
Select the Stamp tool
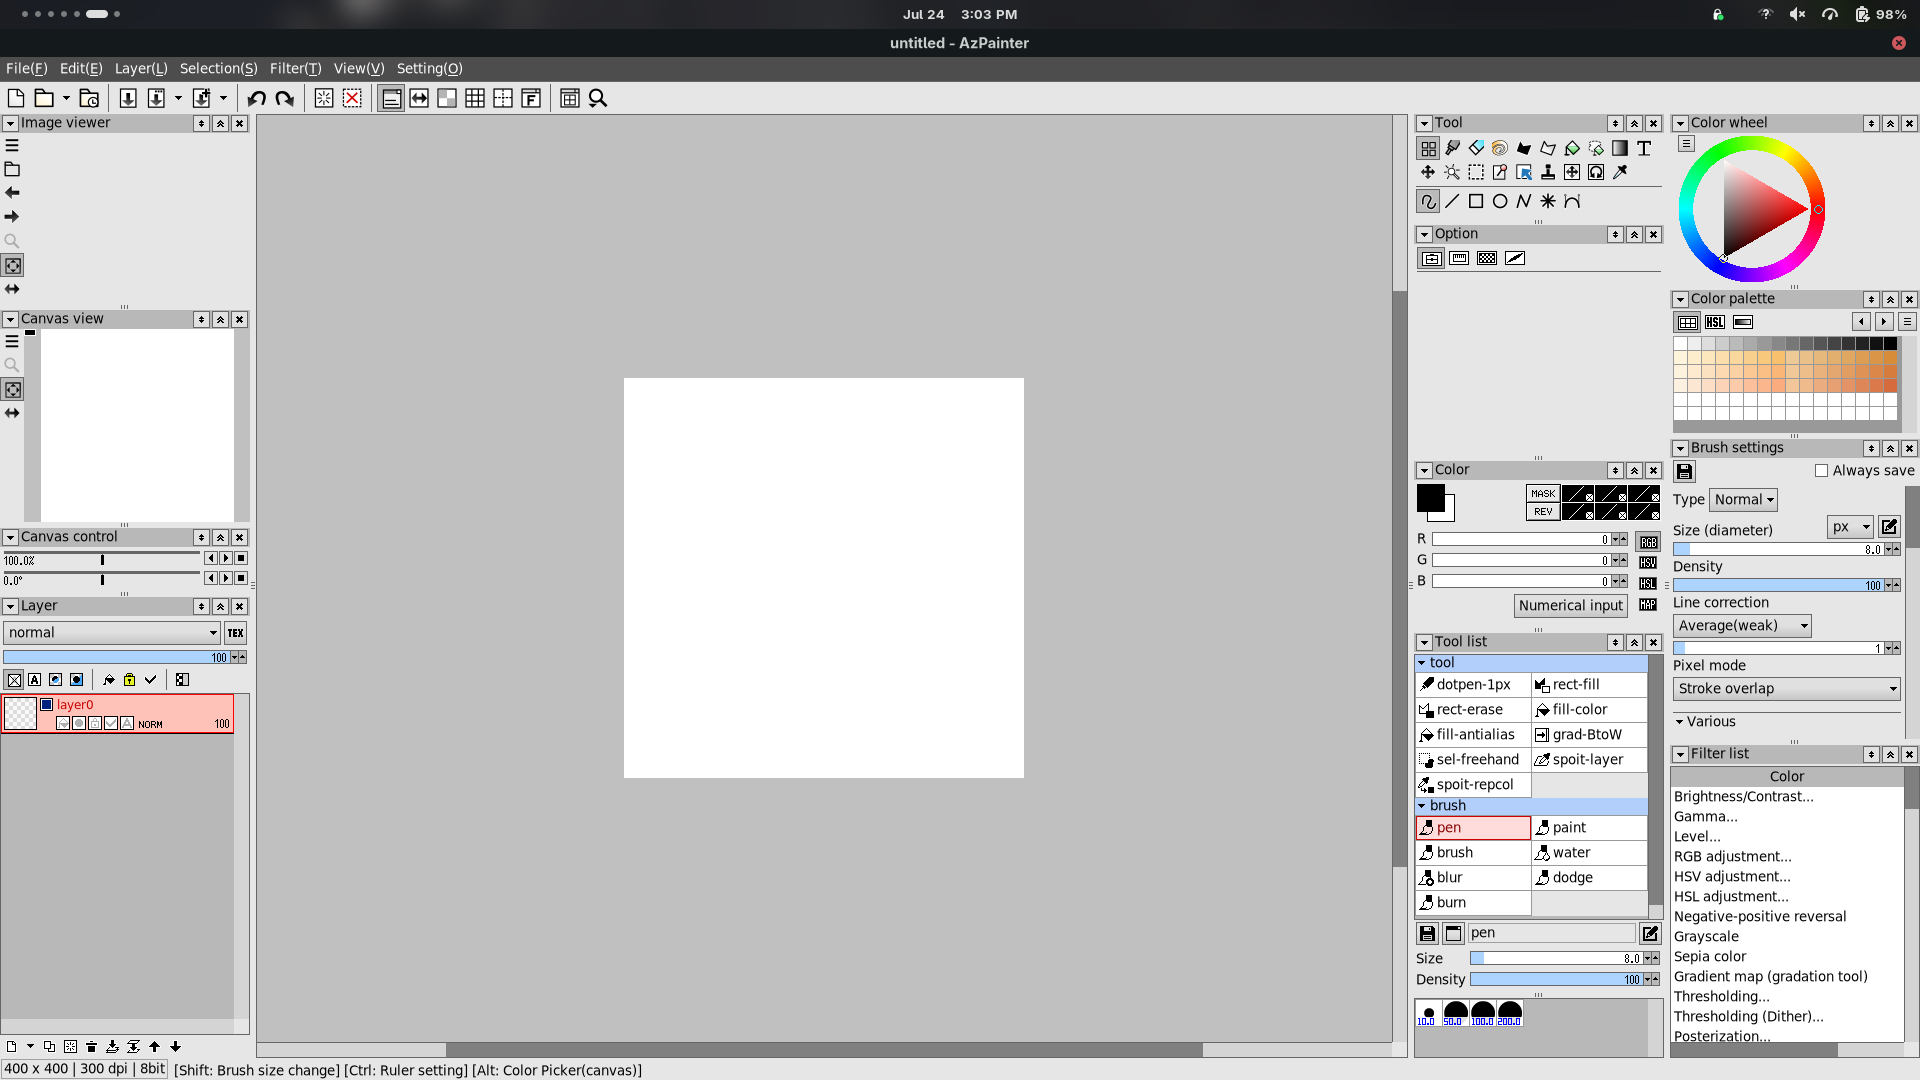tap(1548, 172)
